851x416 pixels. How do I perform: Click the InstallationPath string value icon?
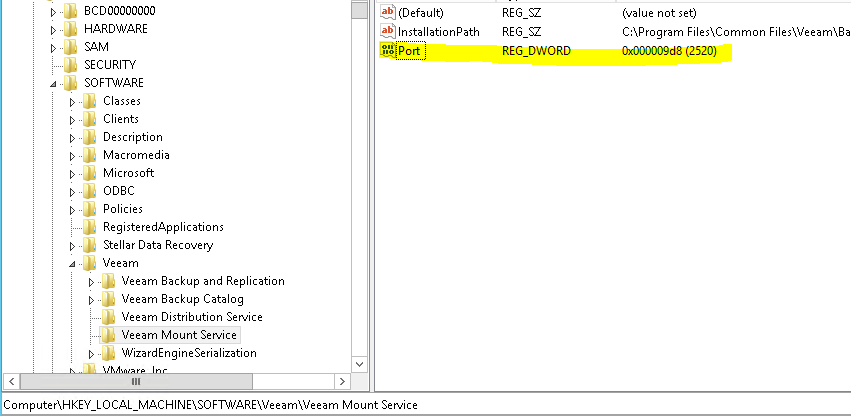(x=388, y=31)
